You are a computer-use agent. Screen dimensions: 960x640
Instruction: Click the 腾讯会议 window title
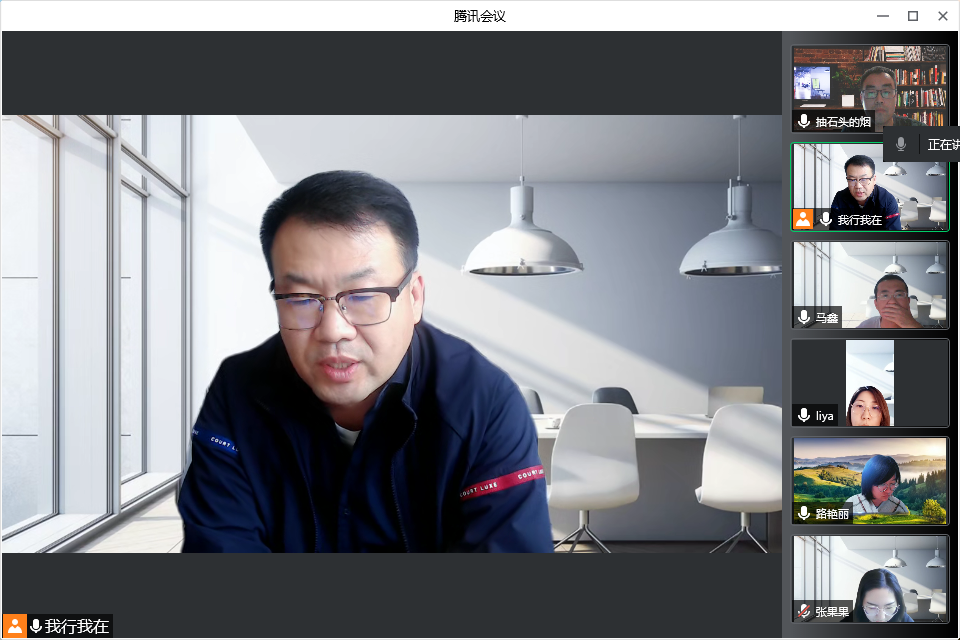pyautogui.click(x=480, y=16)
